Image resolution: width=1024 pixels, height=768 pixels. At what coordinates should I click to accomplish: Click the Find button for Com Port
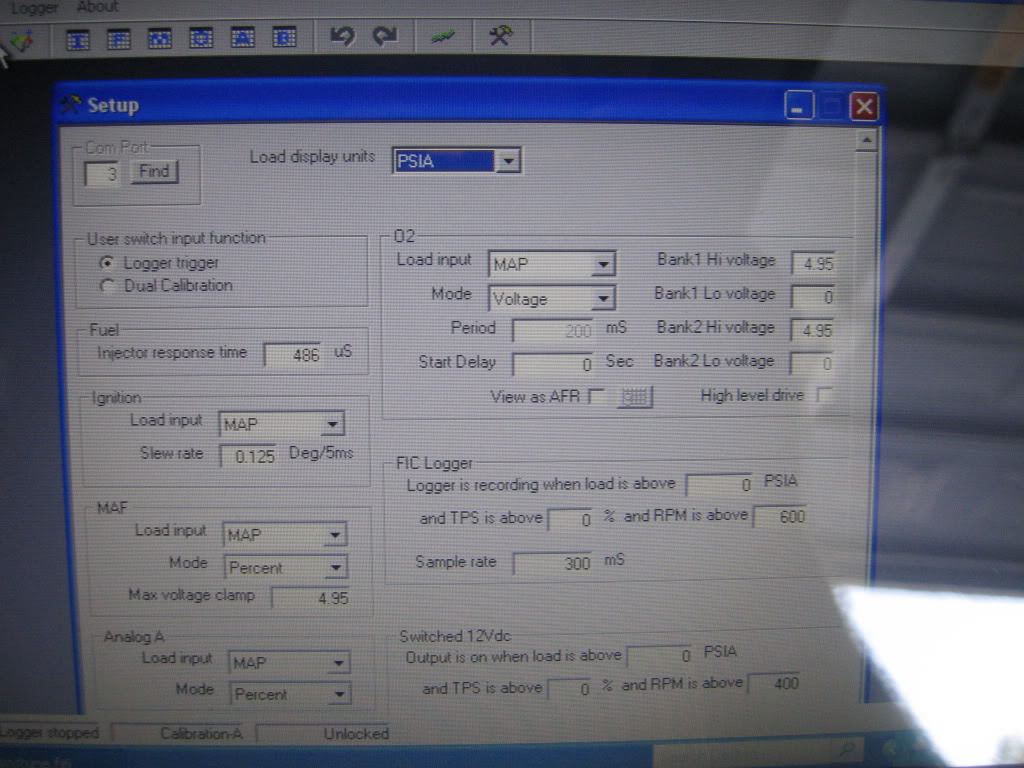[154, 172]
